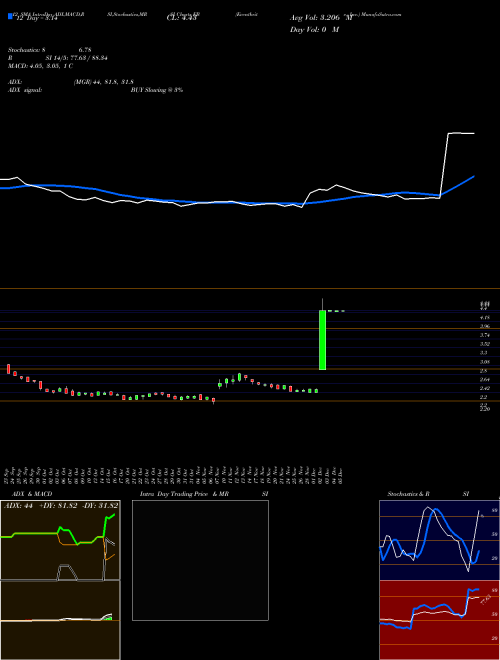500x660 pixels.
Task: Click the '3.74' price axis label
Action: [485, 335]
